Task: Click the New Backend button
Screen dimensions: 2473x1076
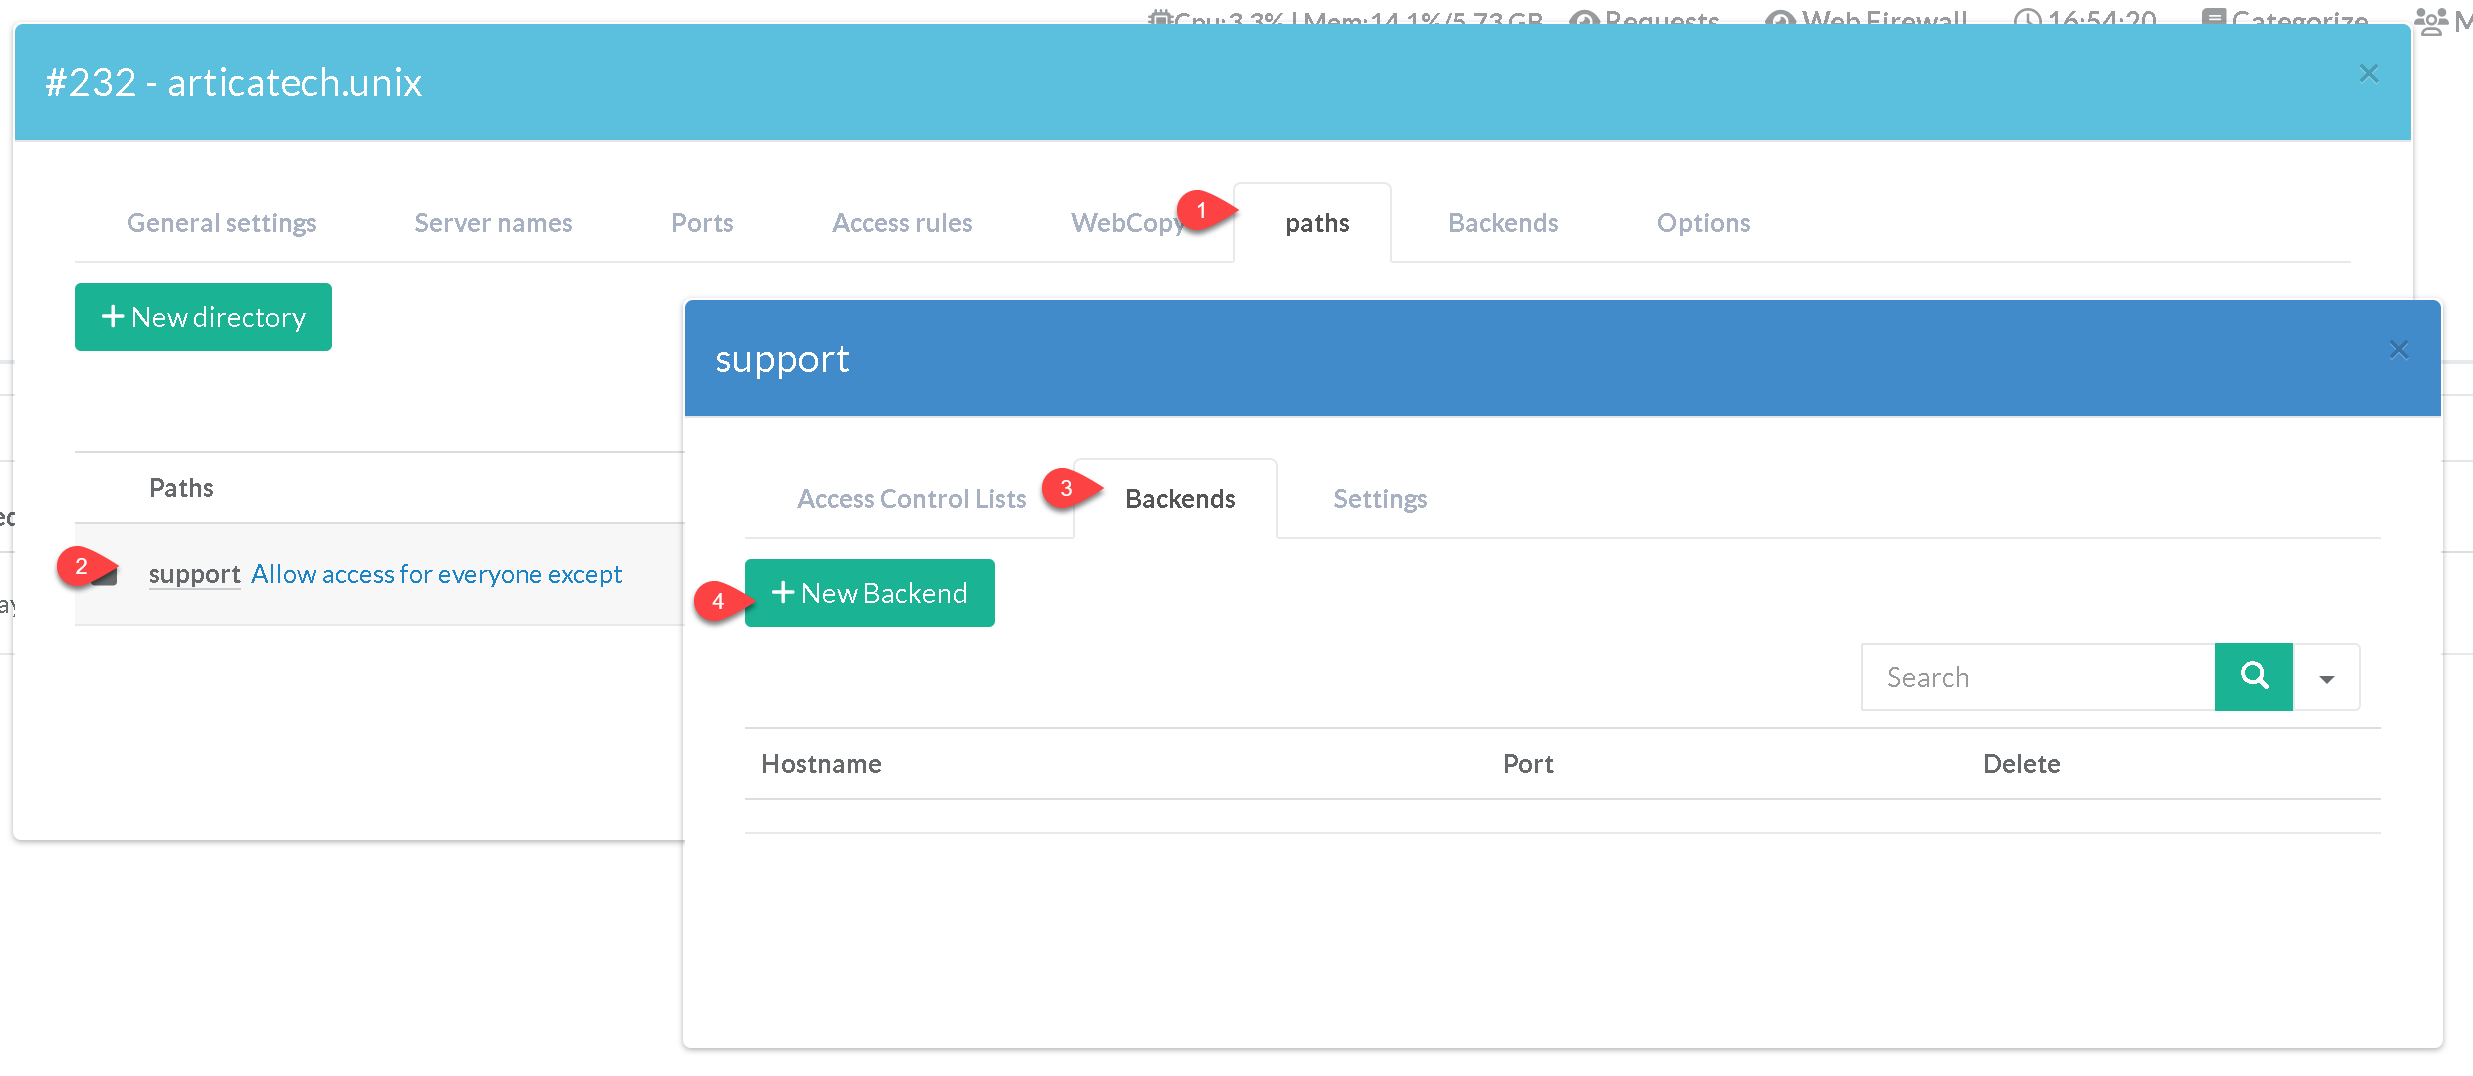Action: pyautogui.click(x=869, y=593)
